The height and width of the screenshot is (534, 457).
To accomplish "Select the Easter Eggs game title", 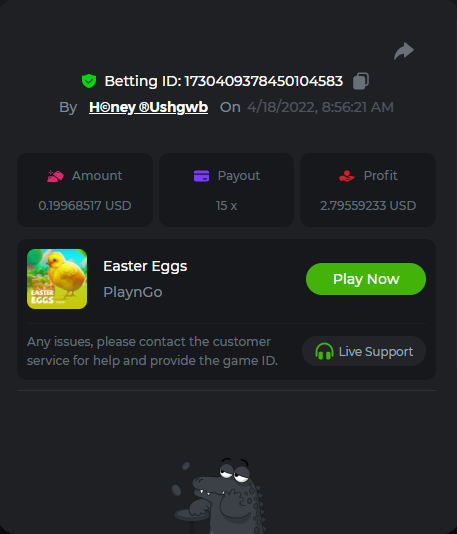I will pyautogui.click(x=145, y=266).
